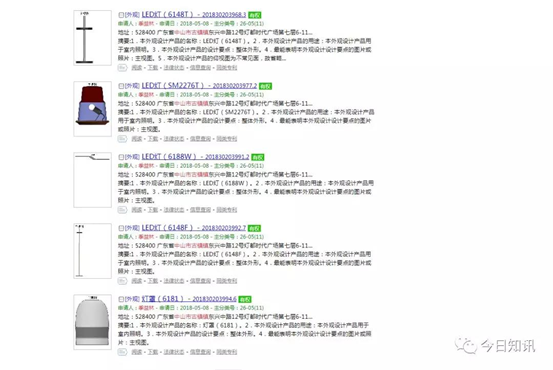This screenshot has height=370, width=553.
Task: Click 法律状态 under the SM2276T result
Action: [x=174, y=139]
